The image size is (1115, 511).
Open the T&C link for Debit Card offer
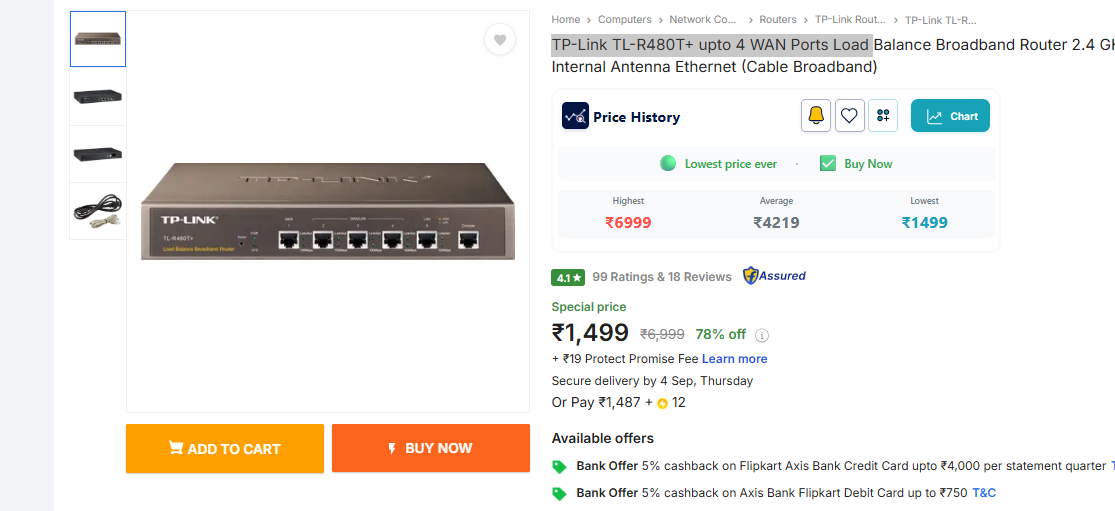(x=984, y=493)
